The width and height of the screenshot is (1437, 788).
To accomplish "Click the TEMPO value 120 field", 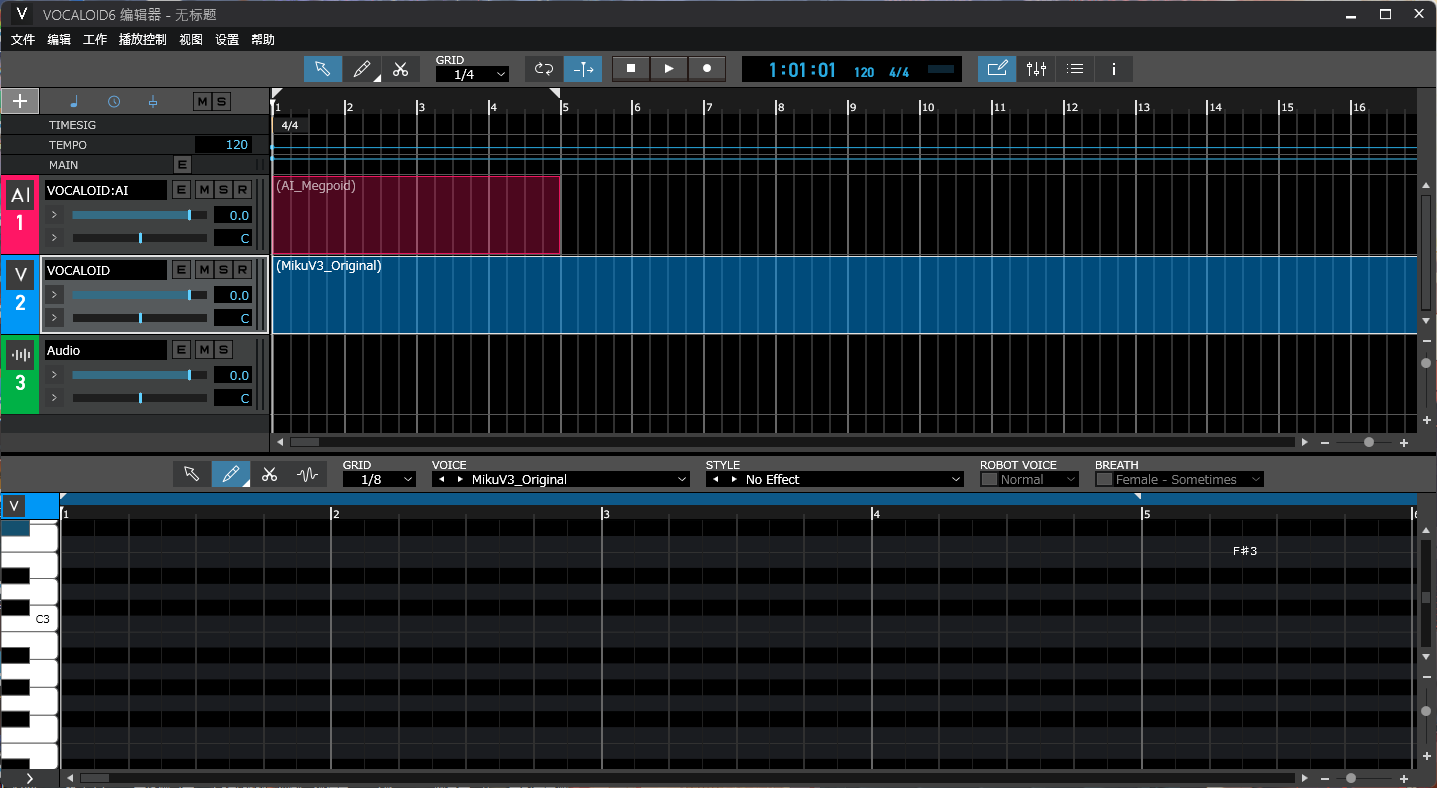I will coord(223,145).
